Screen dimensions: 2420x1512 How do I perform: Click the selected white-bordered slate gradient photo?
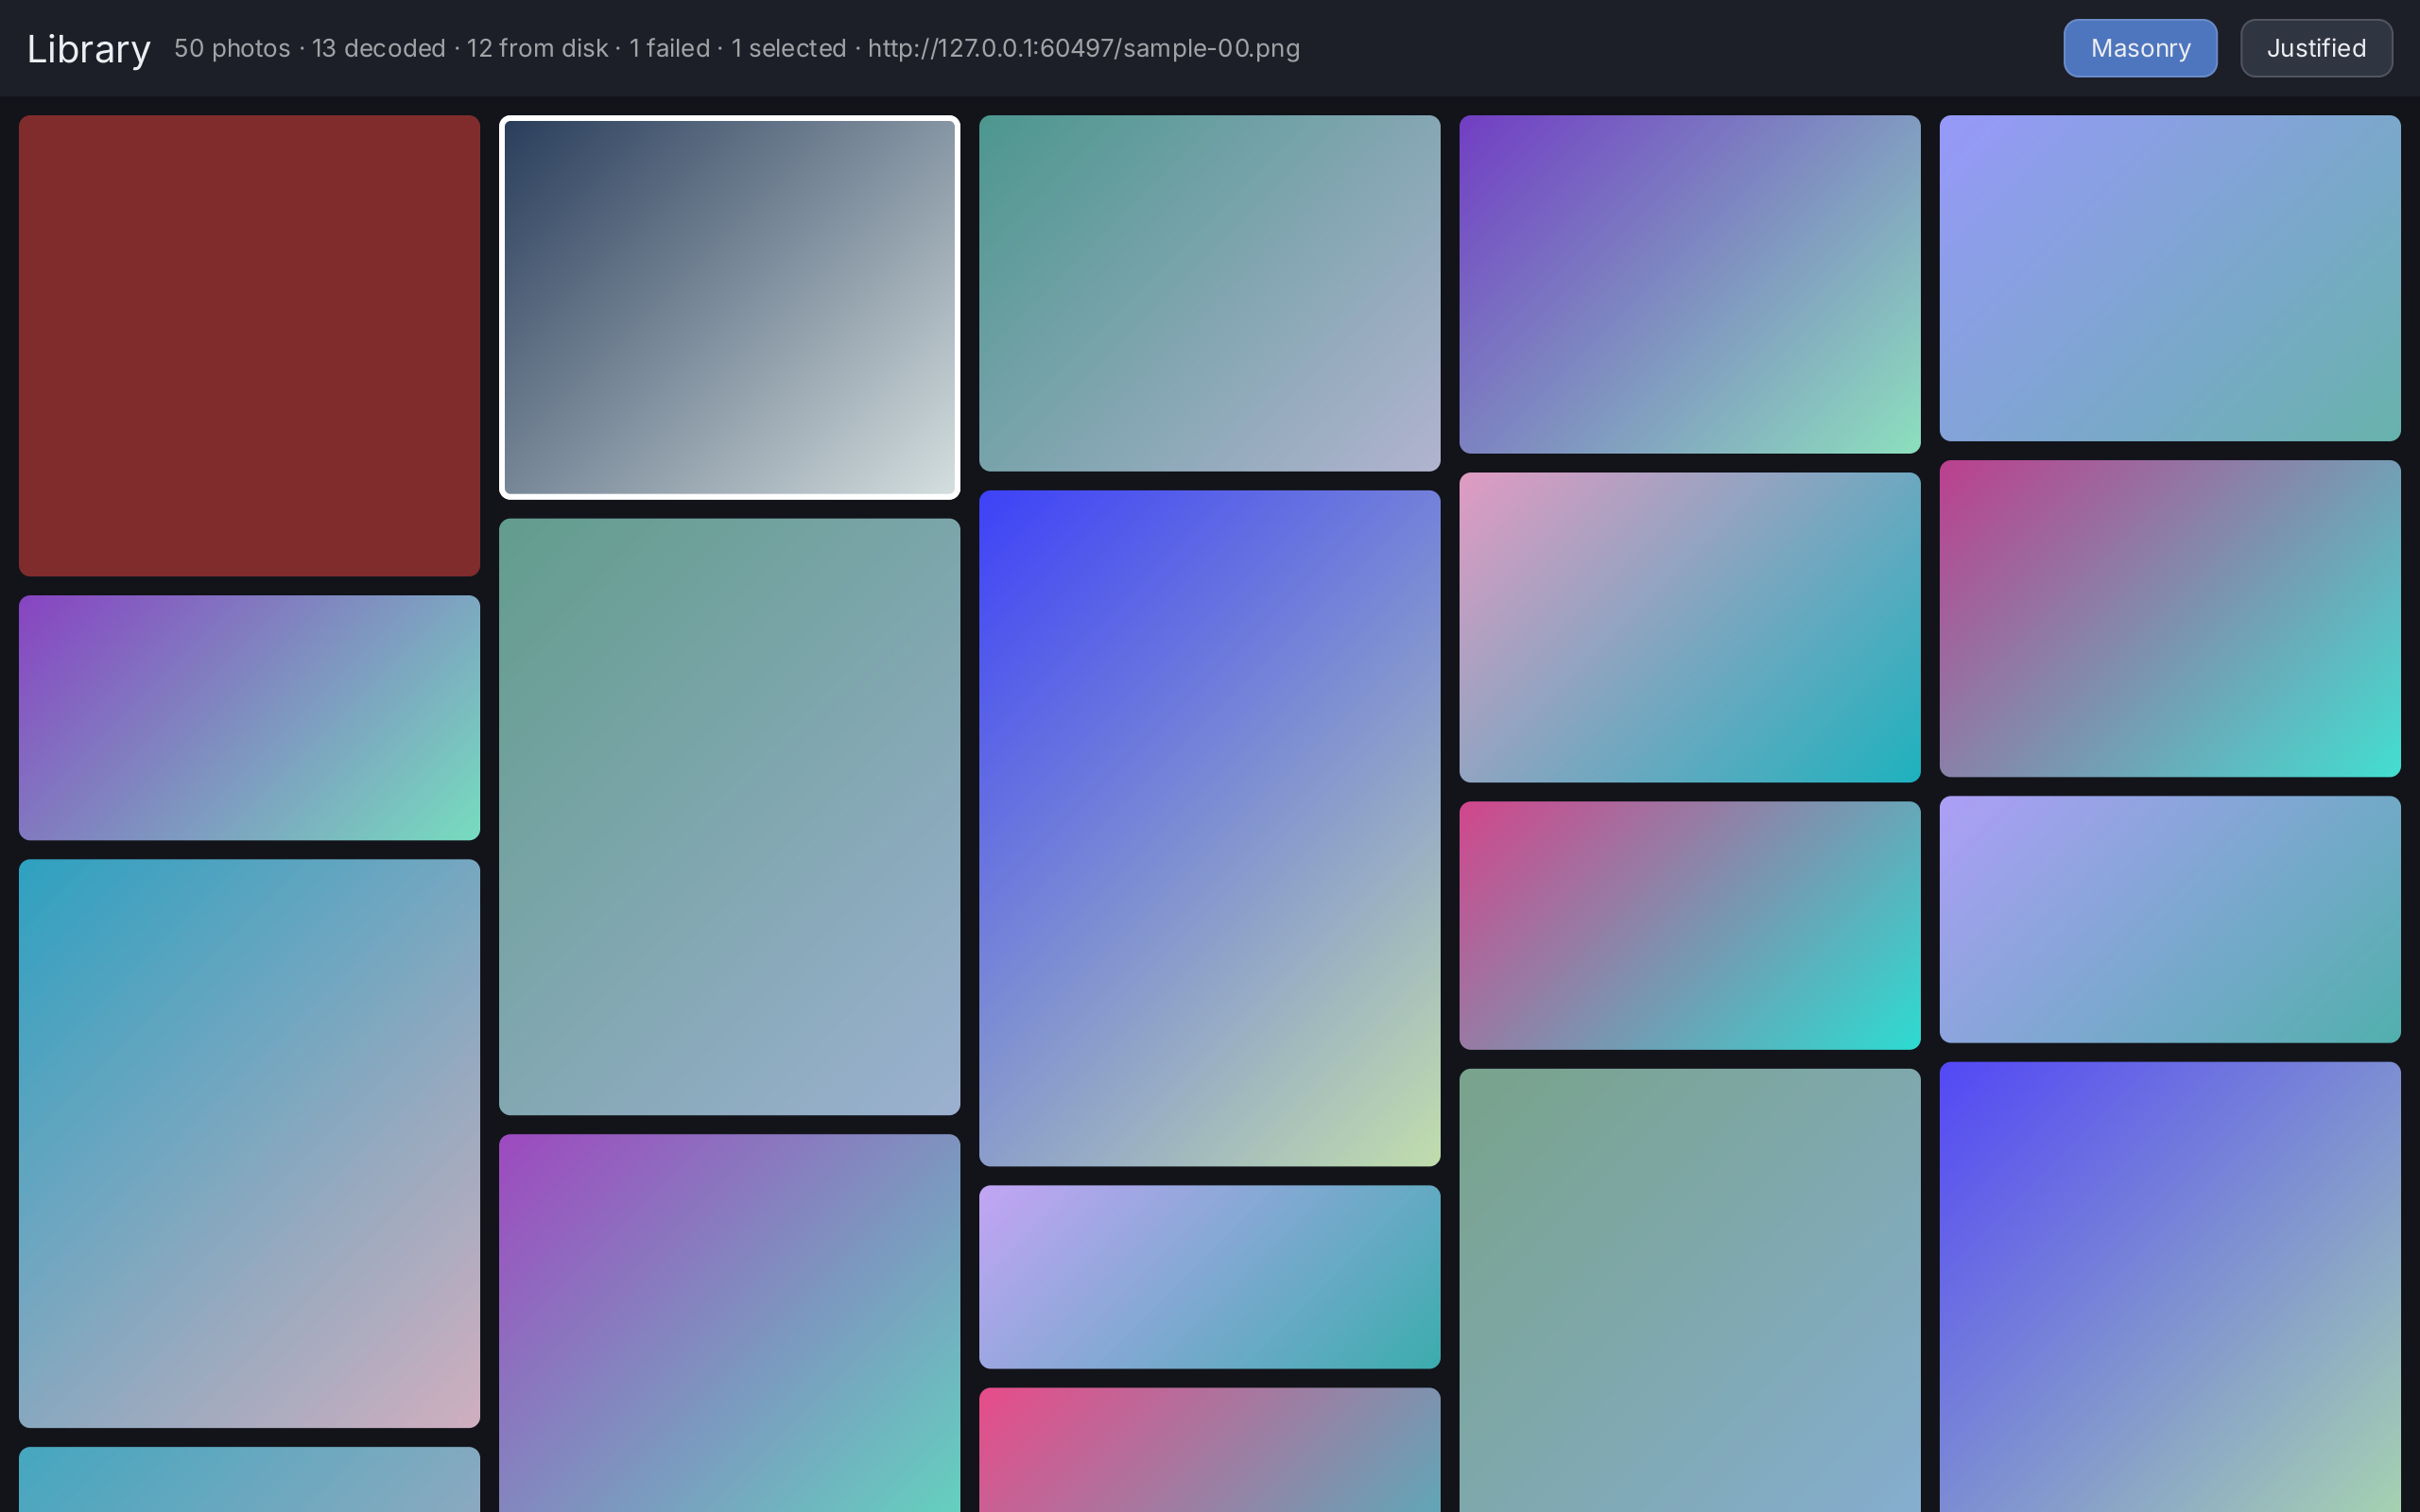pos(729,307)
